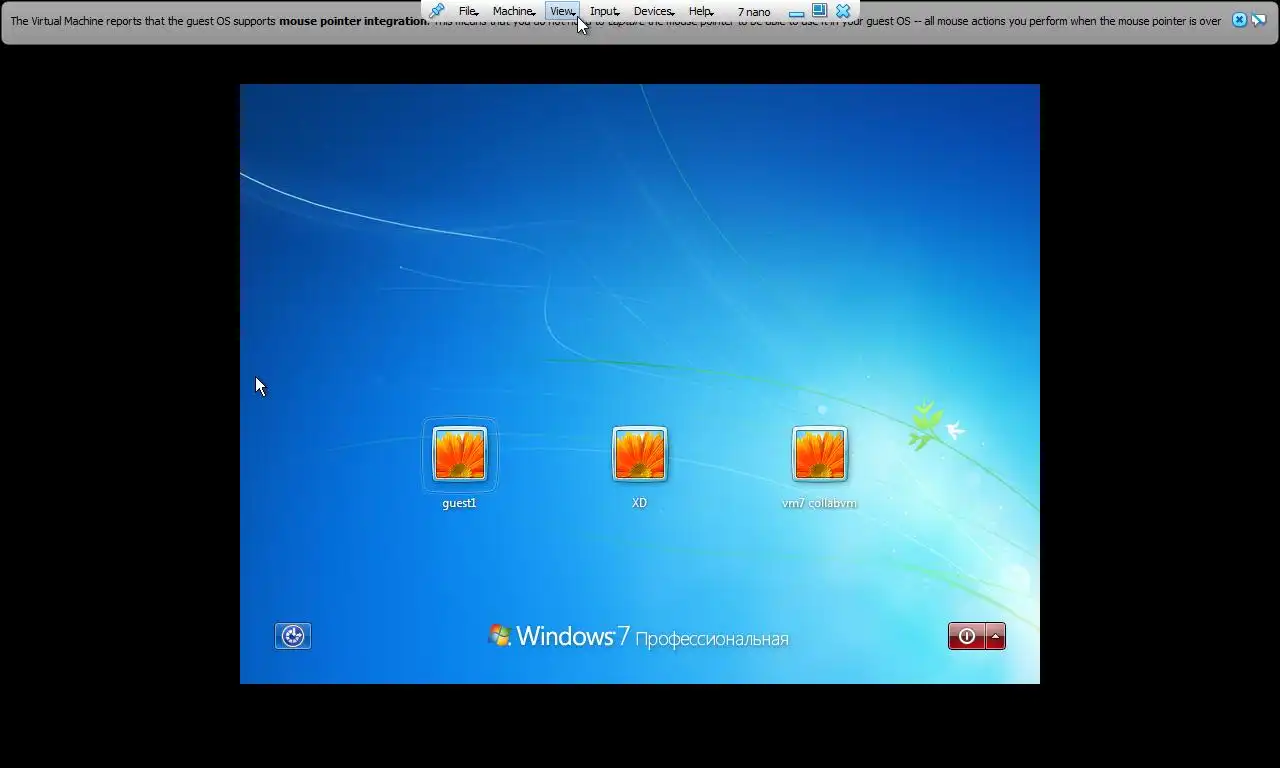Click the red shut down button
1280x768 pixels.
(x=966, y=636)
